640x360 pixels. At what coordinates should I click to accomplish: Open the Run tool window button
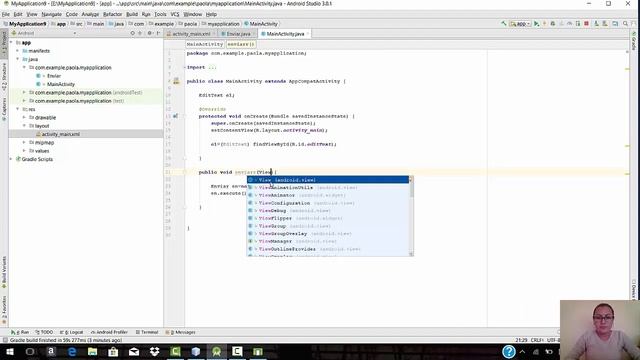point(20,332)
